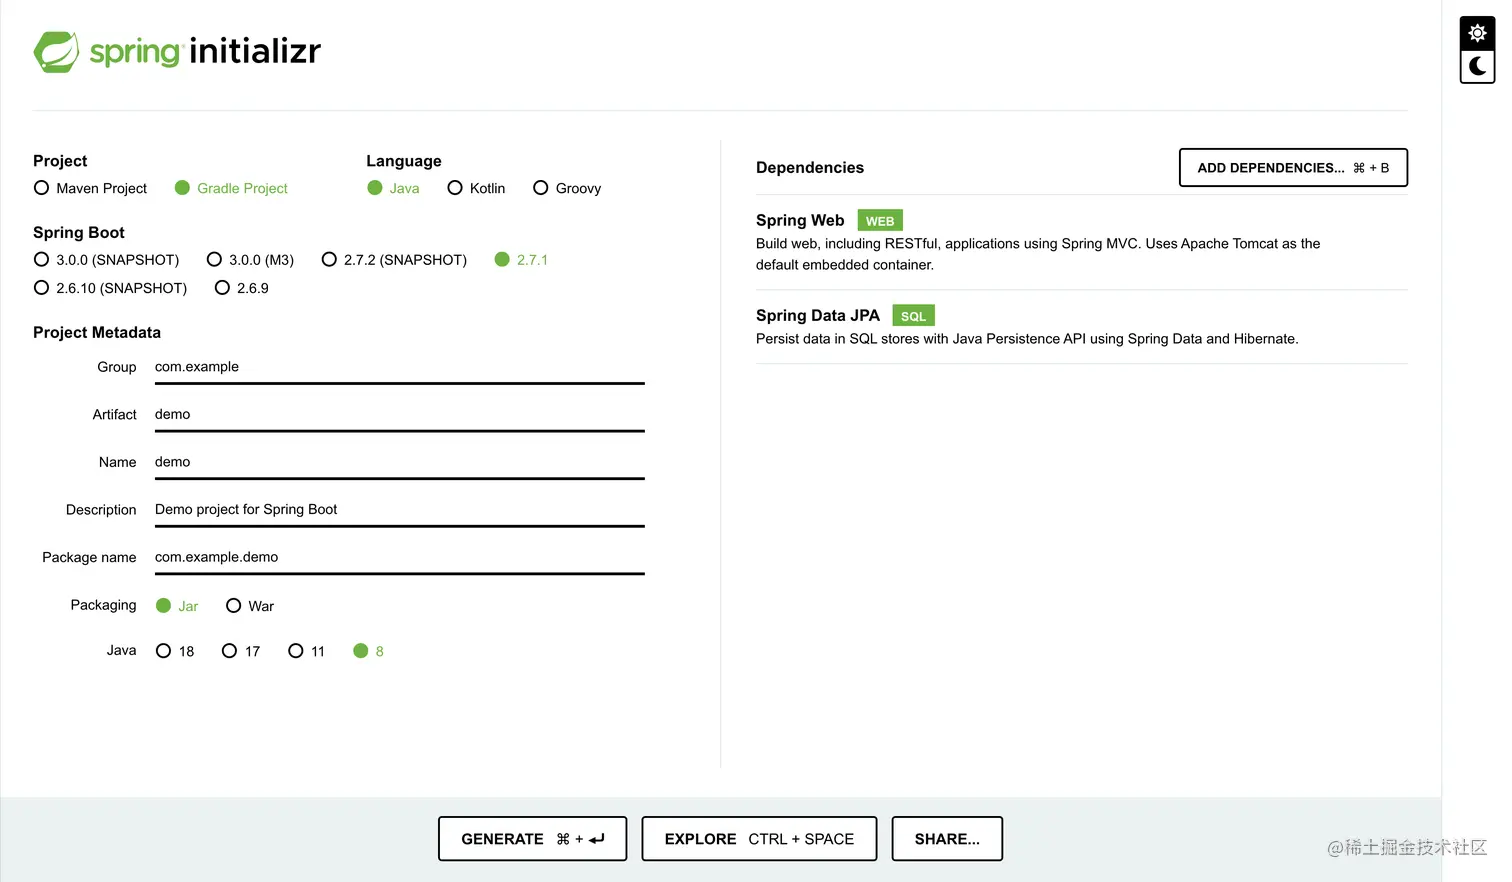Select Spring Boot 3.0.0 (SNAPSHOT)
Image resolution: width=1512 pixels, height=882 pixels.
(106, 260)
